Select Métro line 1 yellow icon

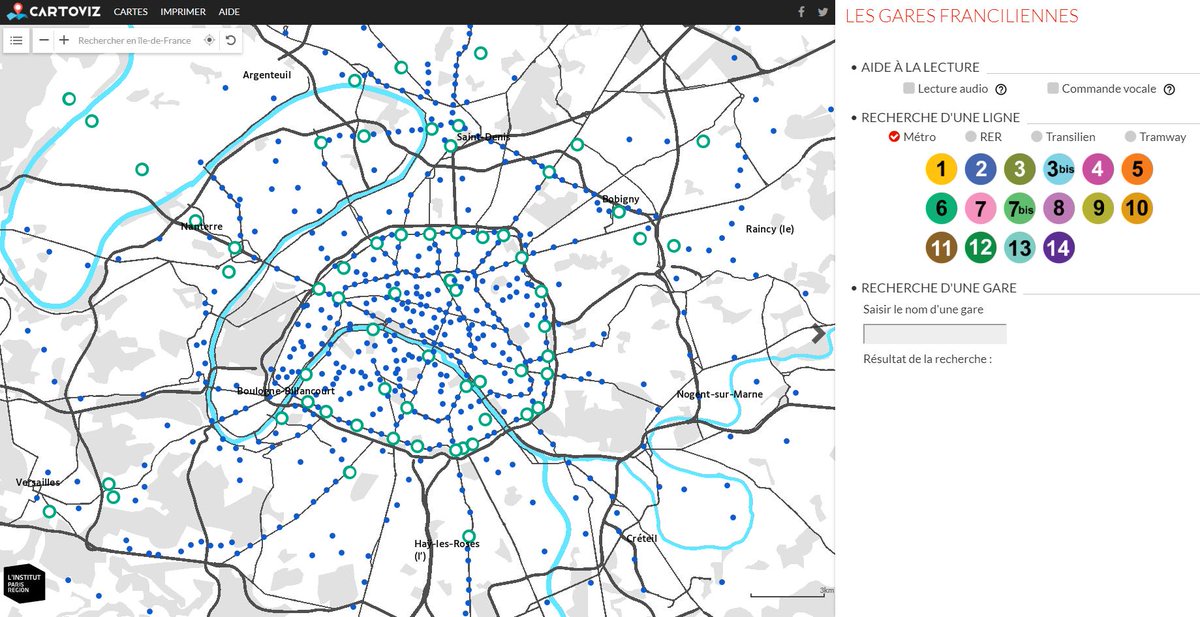coord(940,169)
